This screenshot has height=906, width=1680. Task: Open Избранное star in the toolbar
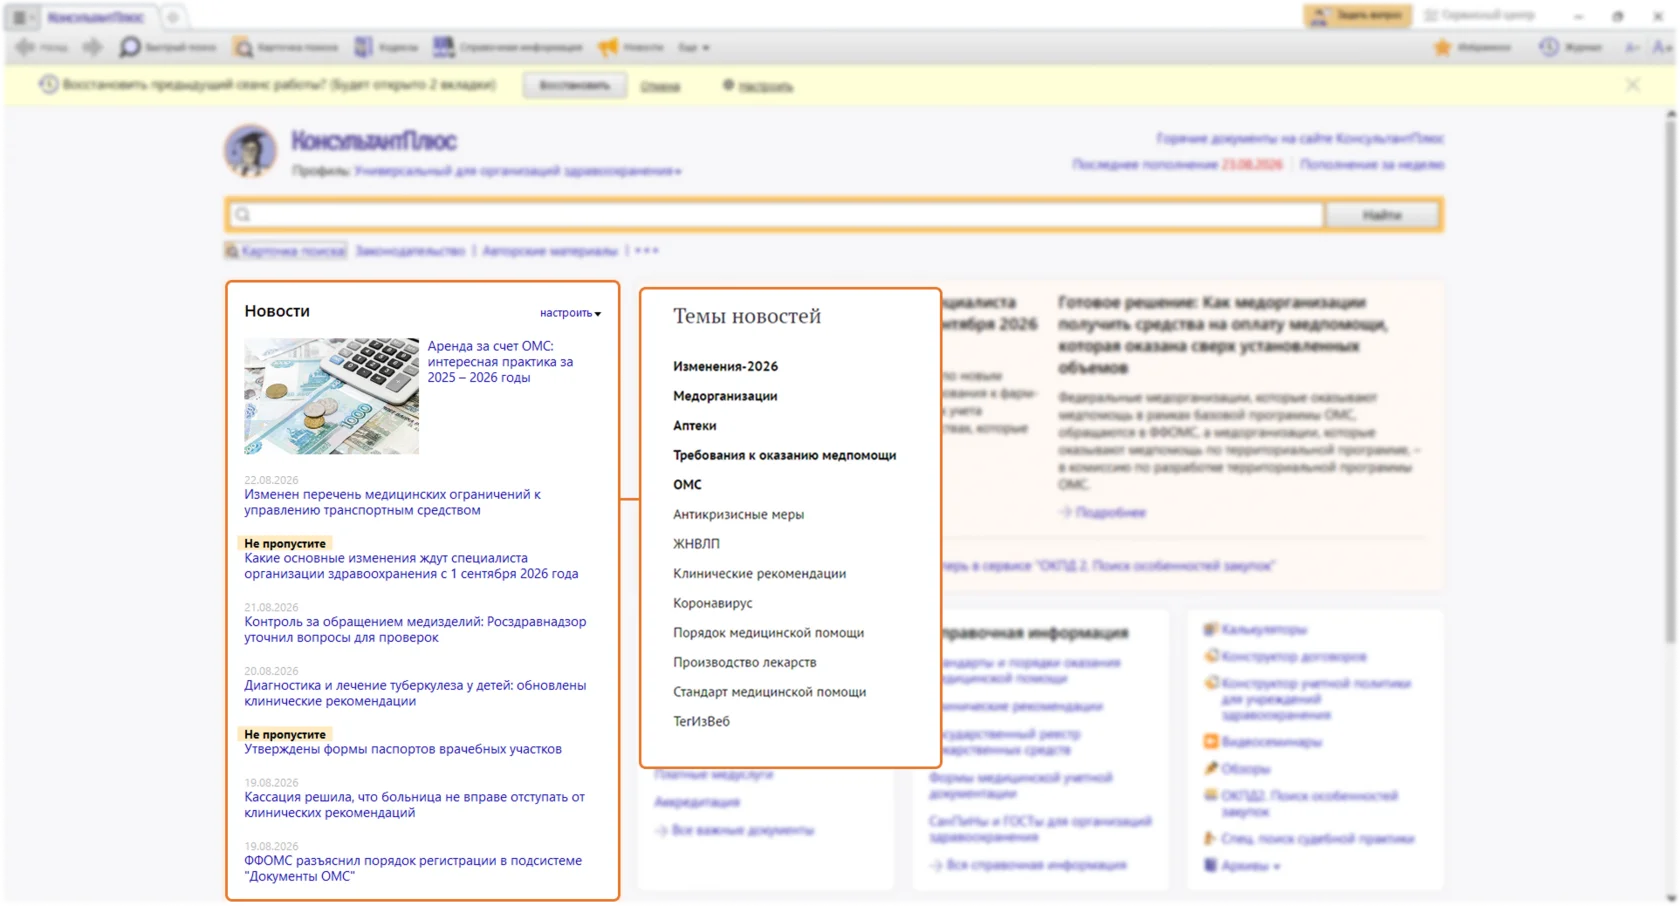1472,47
